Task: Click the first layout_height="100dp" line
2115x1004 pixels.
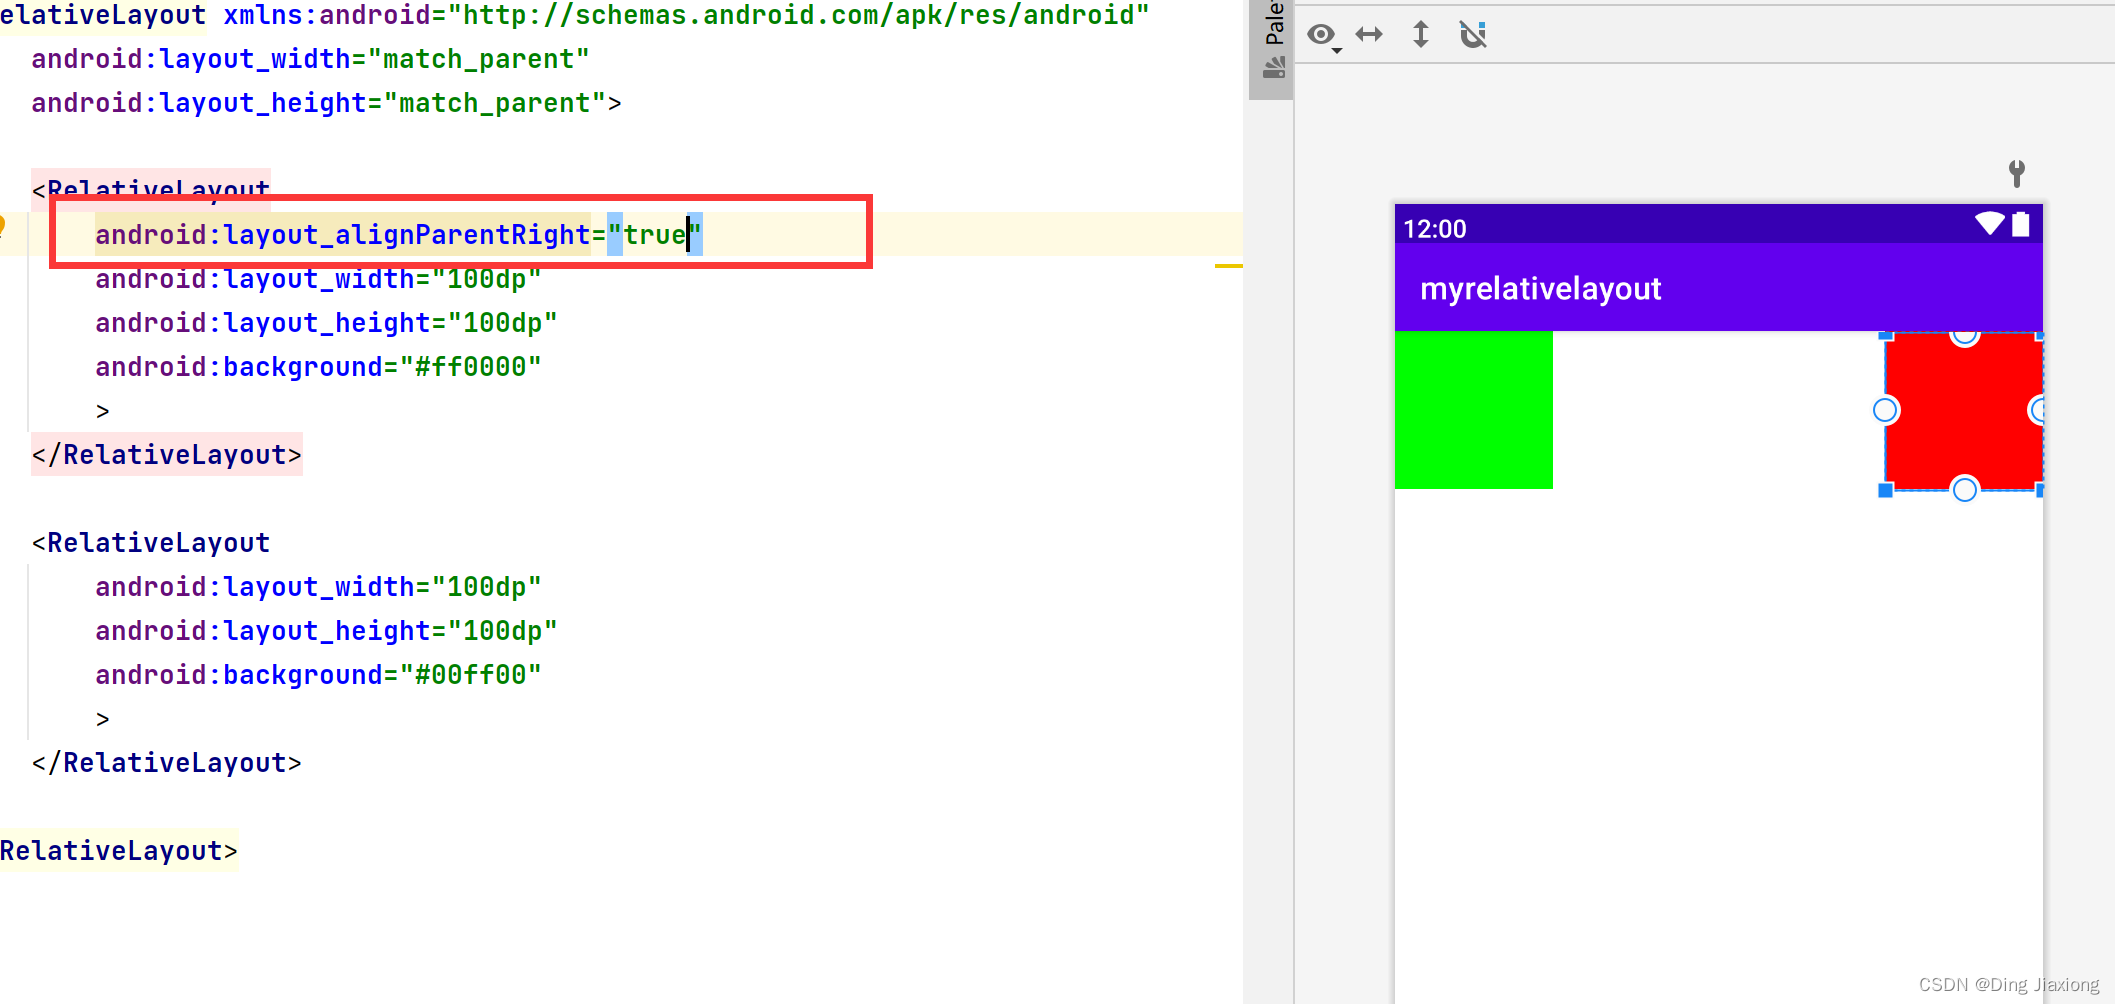Action: pyautogui.click(x=326, y=323)
